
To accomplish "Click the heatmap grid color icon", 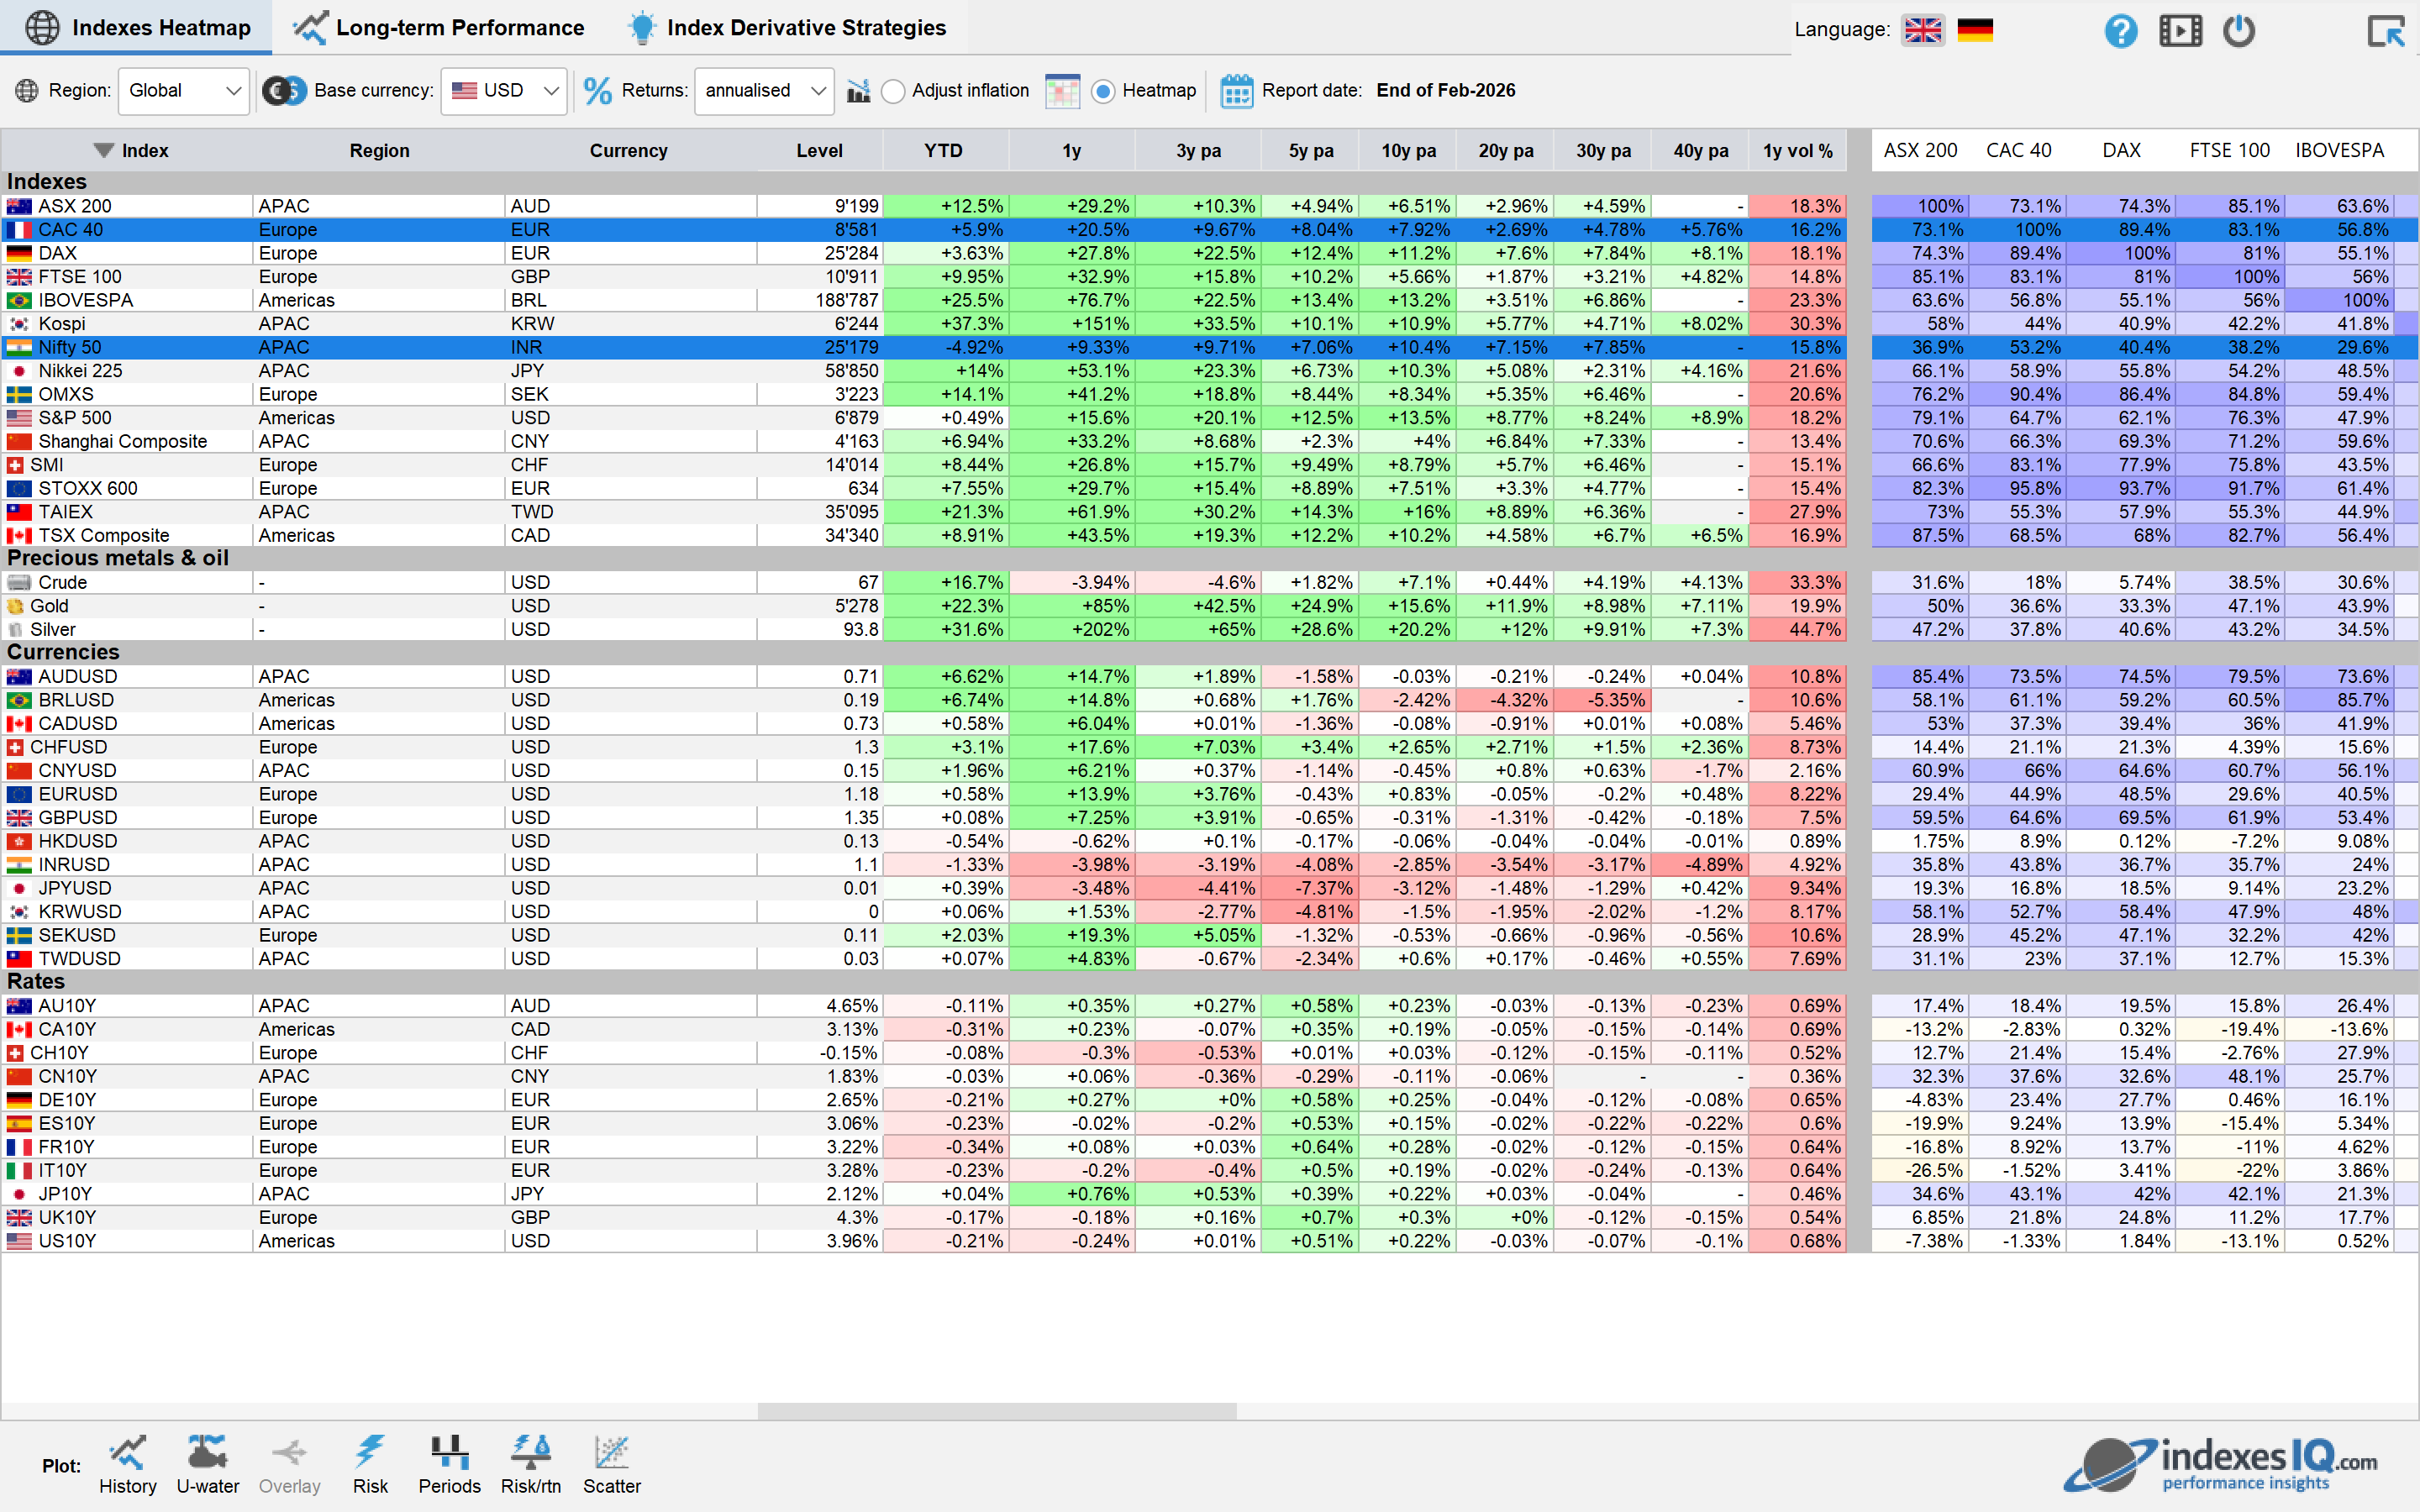I will 1062,91.
